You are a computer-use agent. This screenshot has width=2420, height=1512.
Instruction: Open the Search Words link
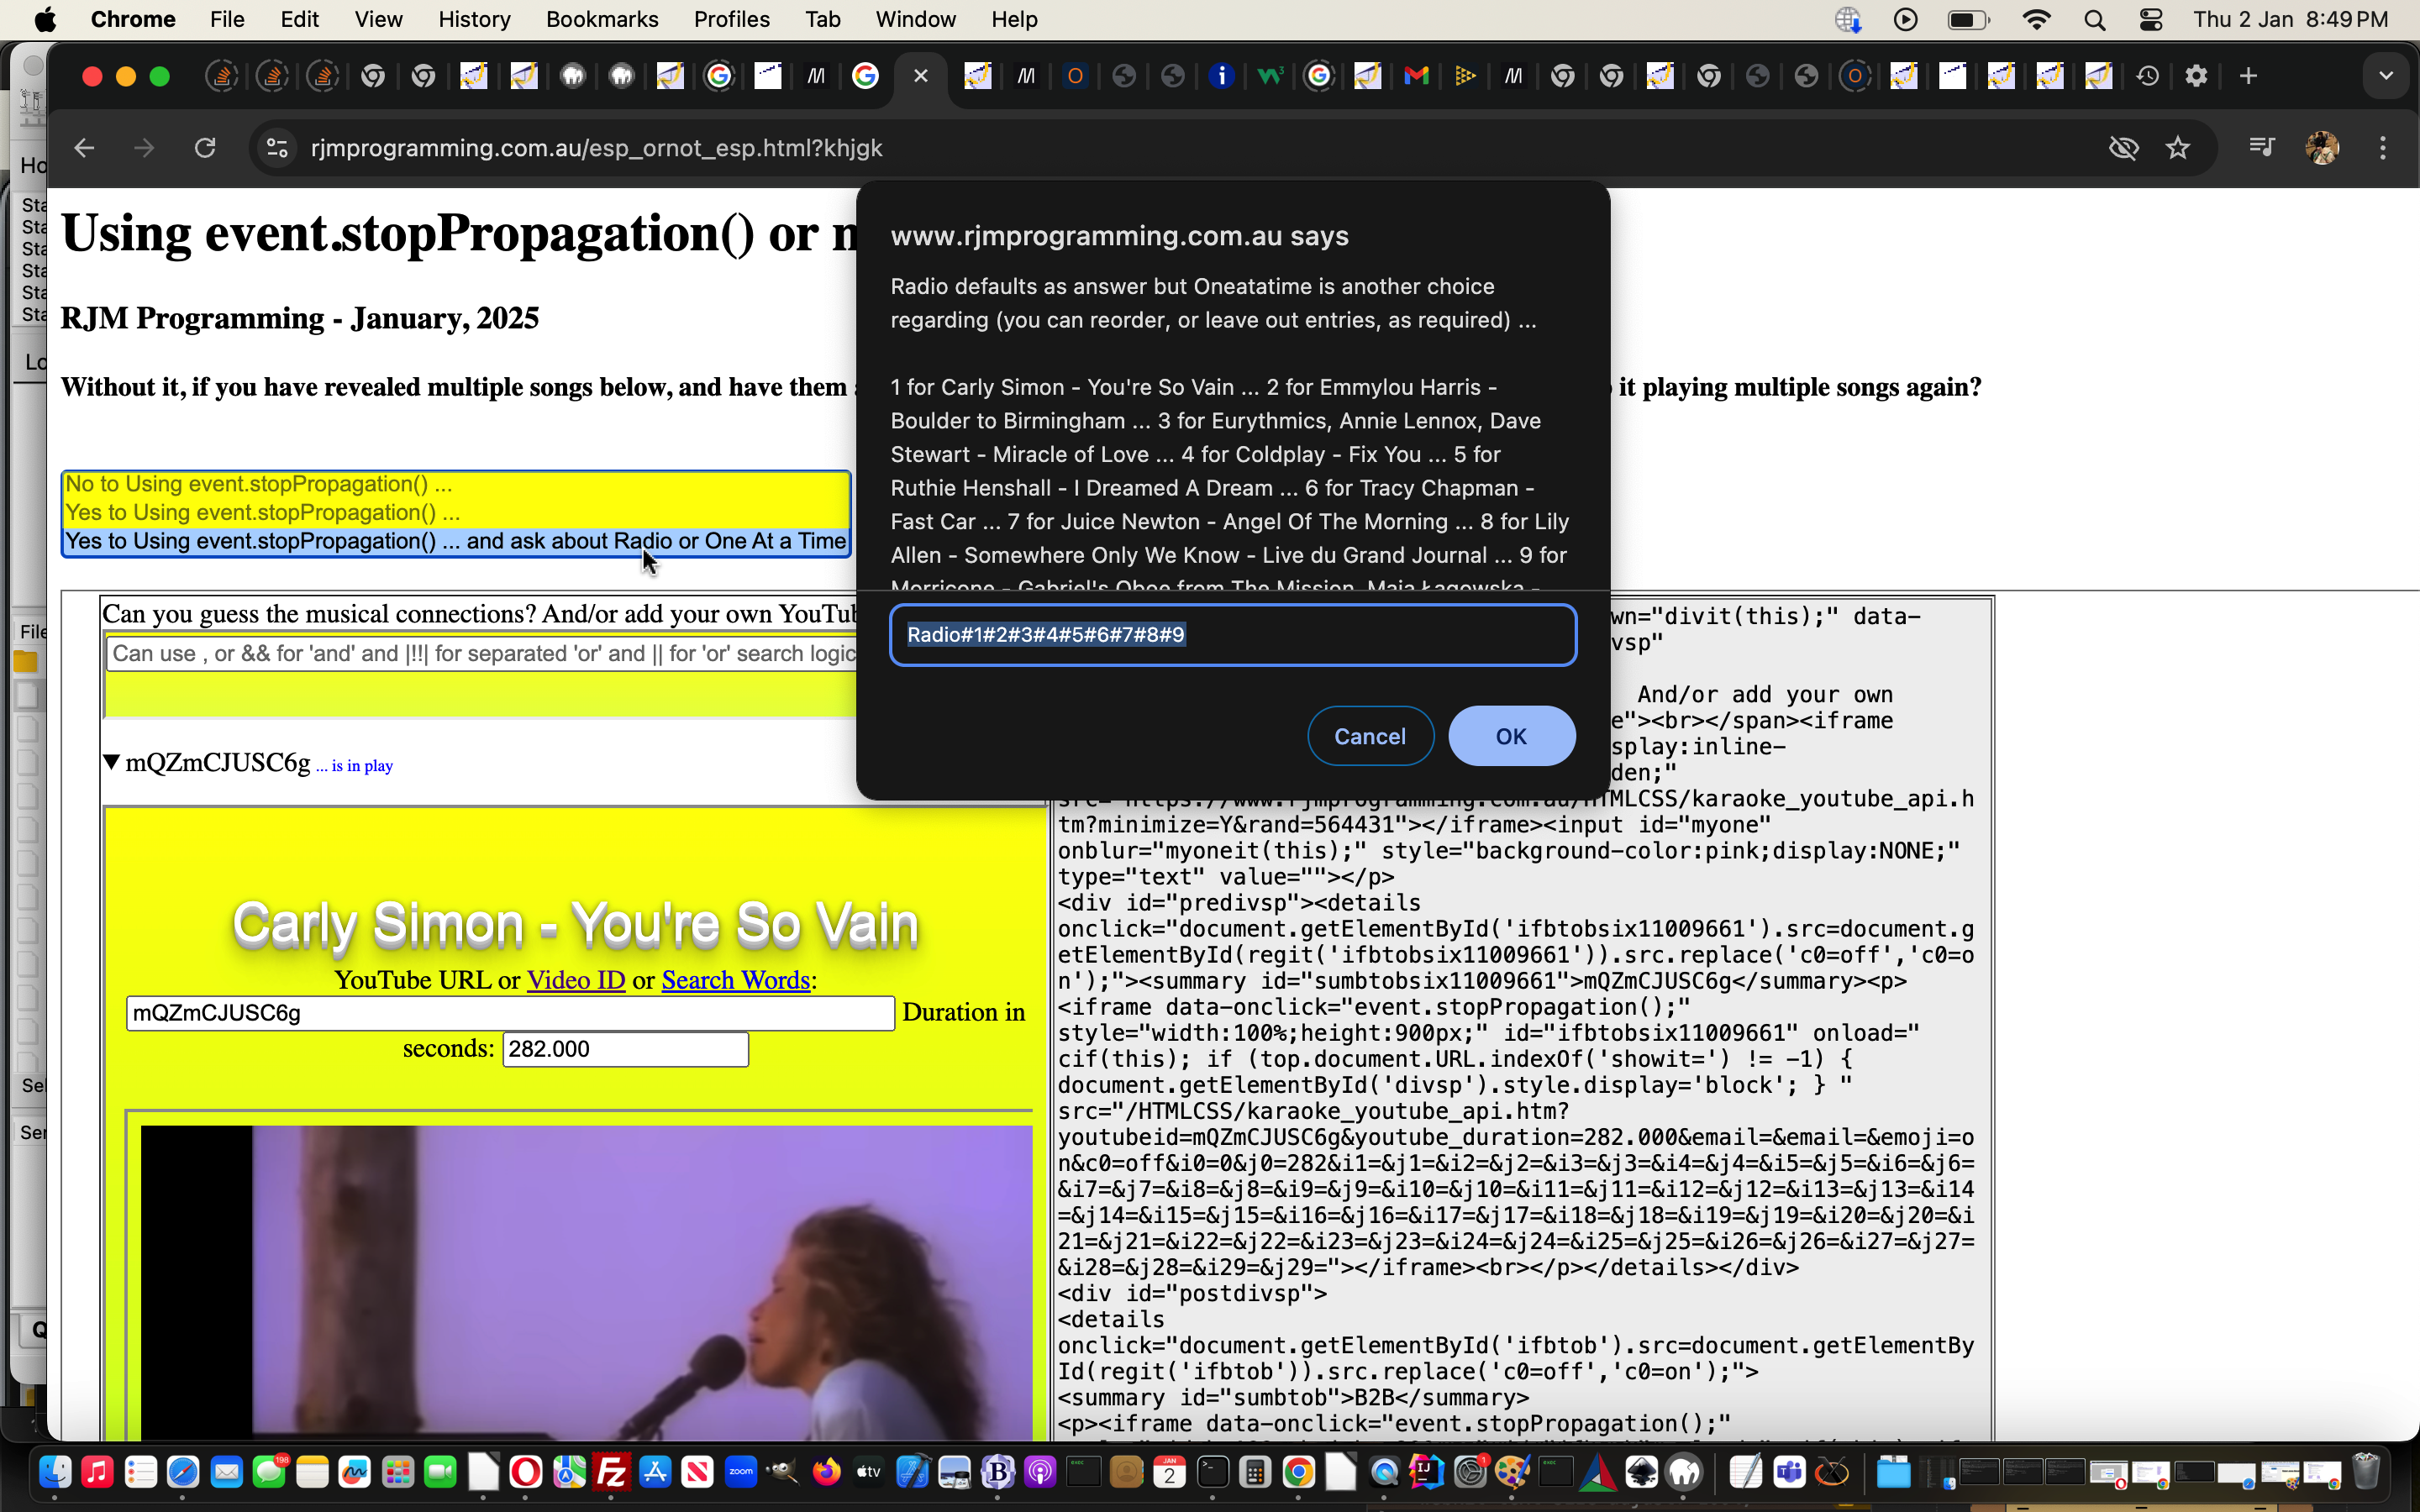(x=736, y=980)
